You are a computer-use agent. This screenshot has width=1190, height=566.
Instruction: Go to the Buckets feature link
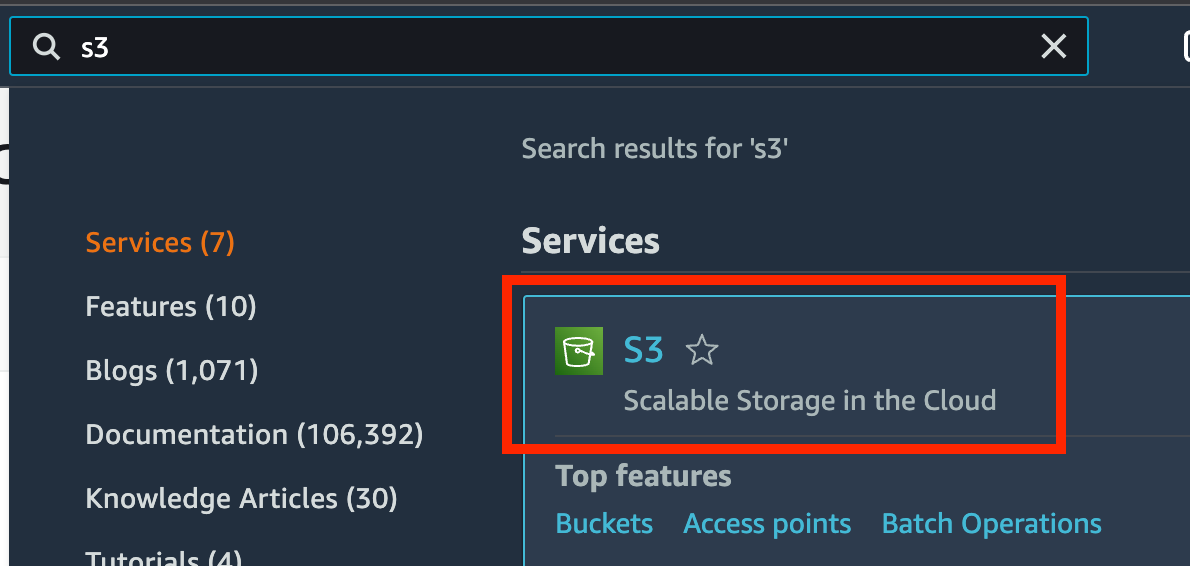[x=604, y=524]
